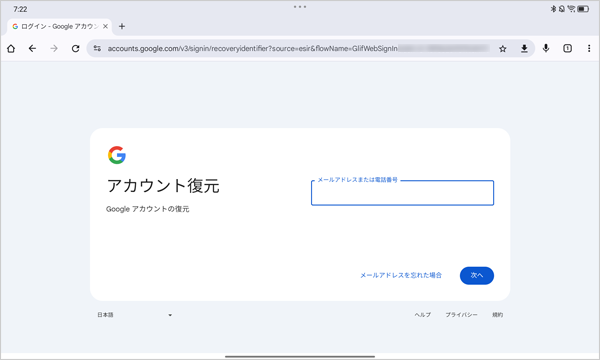600x360 pixels.
Task: Reload the page
Action: (x=75, y=49)
